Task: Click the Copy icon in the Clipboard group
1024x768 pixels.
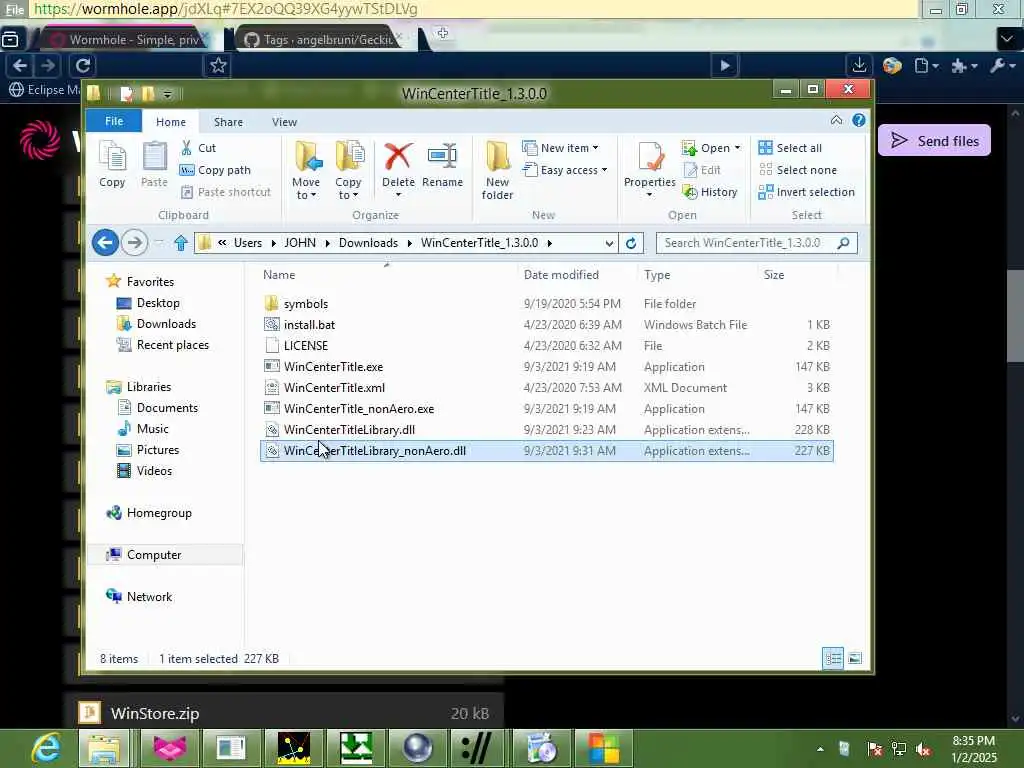Action: click(112, 165)
